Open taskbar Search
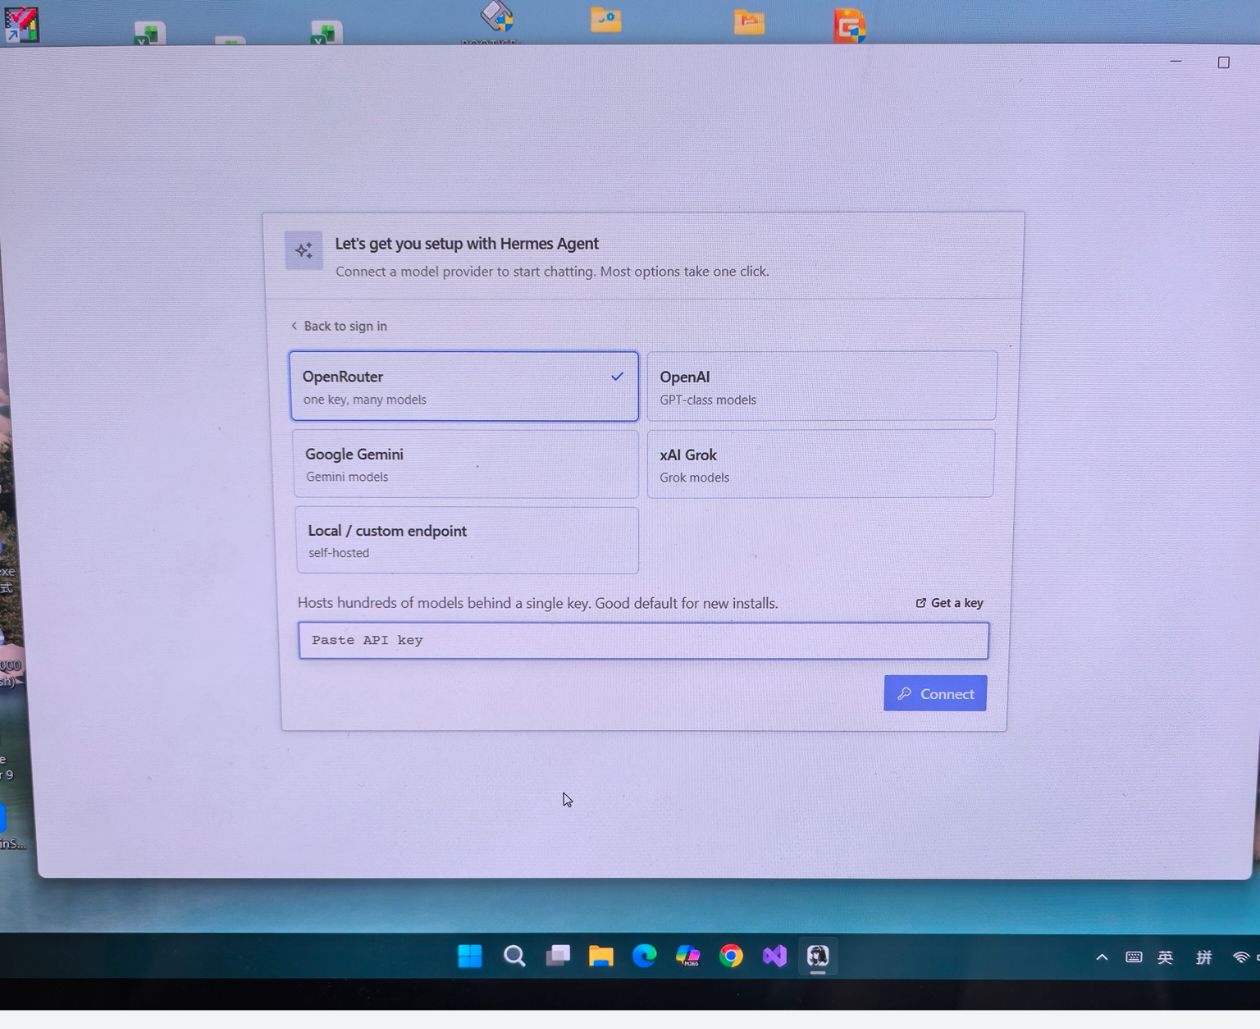Screen dimensions: 1260x1029 tap(514, 956)
